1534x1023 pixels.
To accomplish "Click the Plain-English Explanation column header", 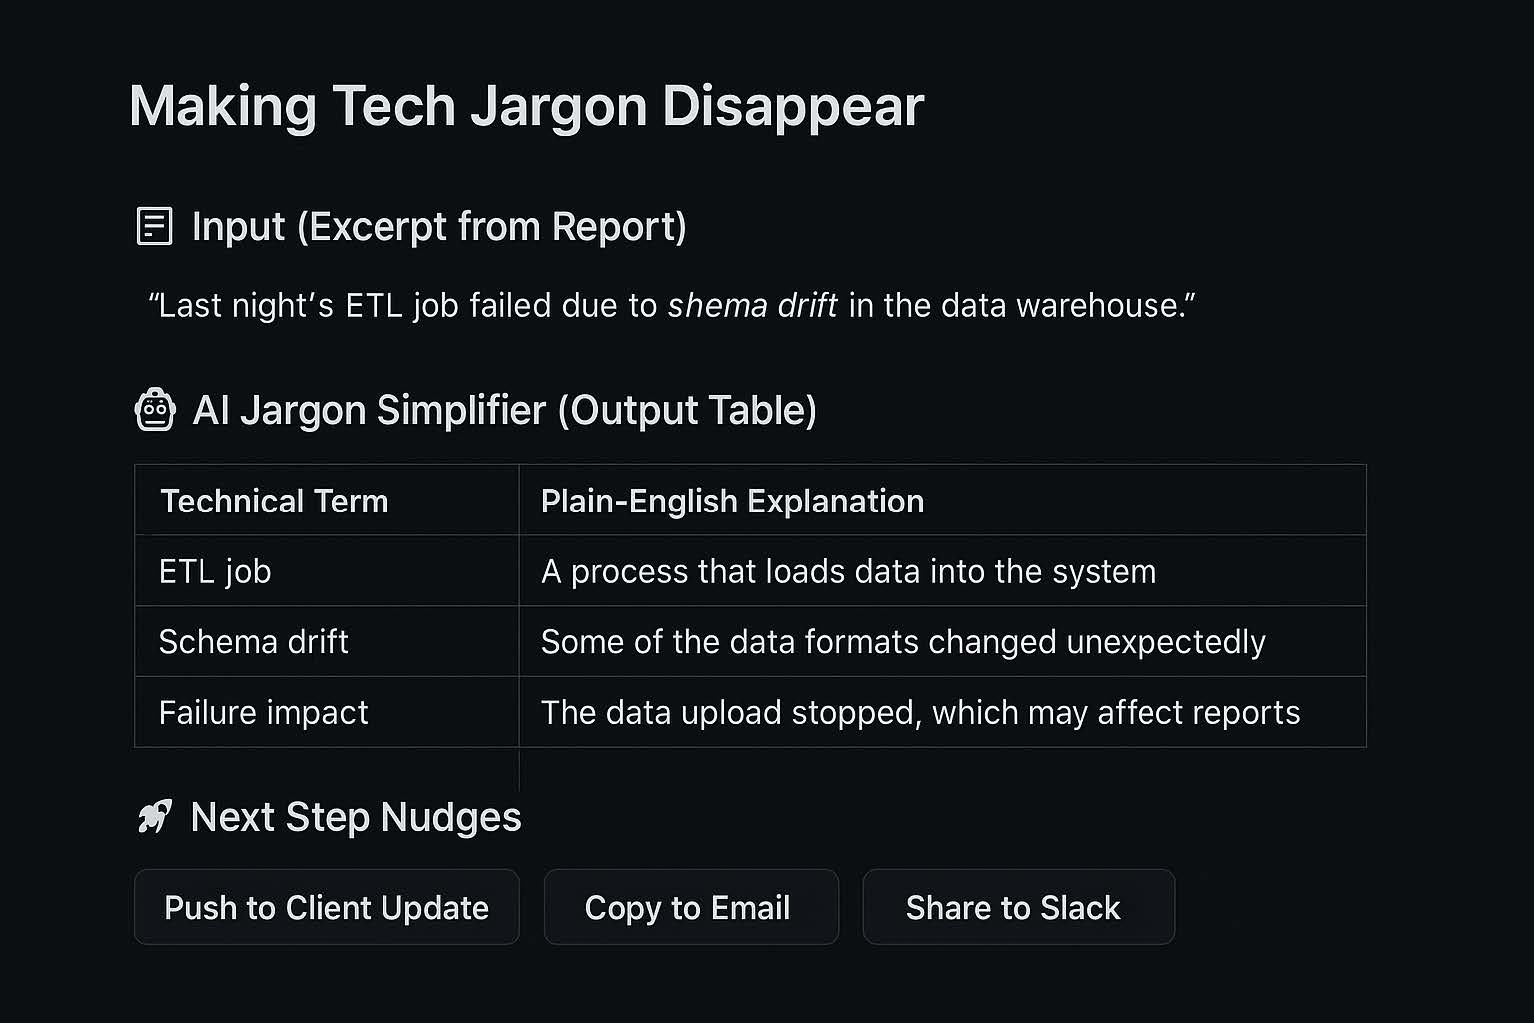I will pos(732,501).
